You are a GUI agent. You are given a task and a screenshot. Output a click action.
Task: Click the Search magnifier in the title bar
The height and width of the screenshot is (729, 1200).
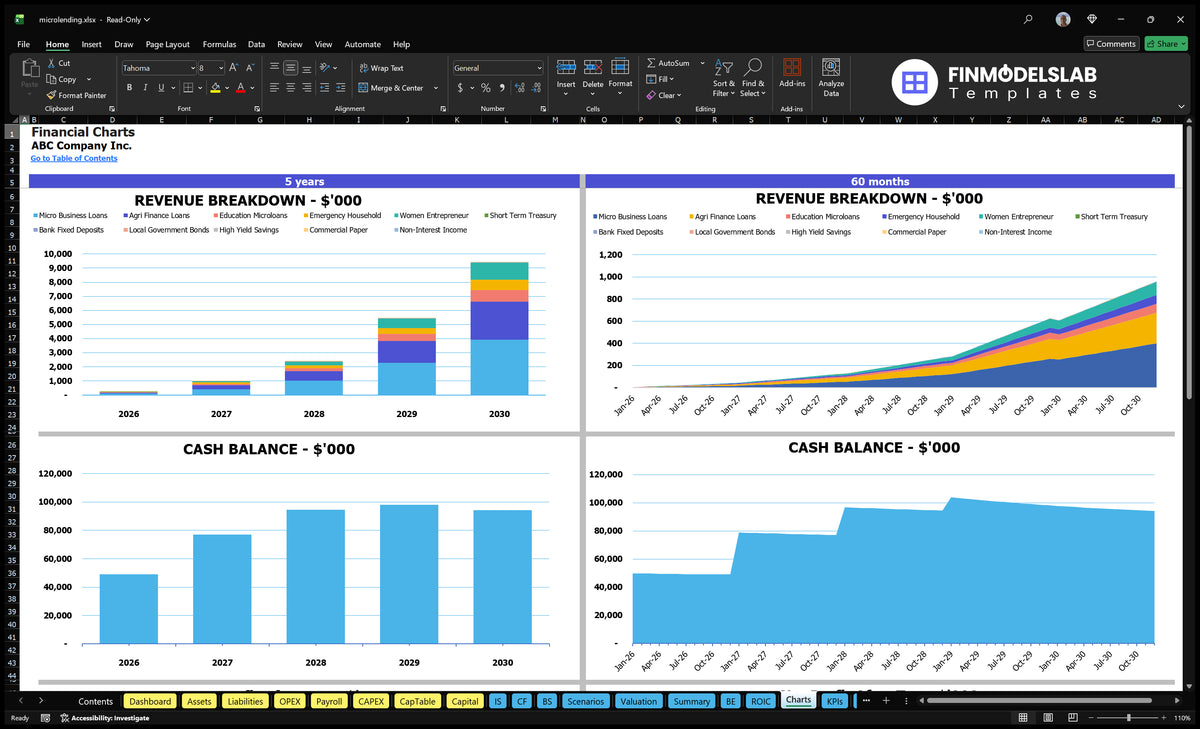click(1028, 19)
